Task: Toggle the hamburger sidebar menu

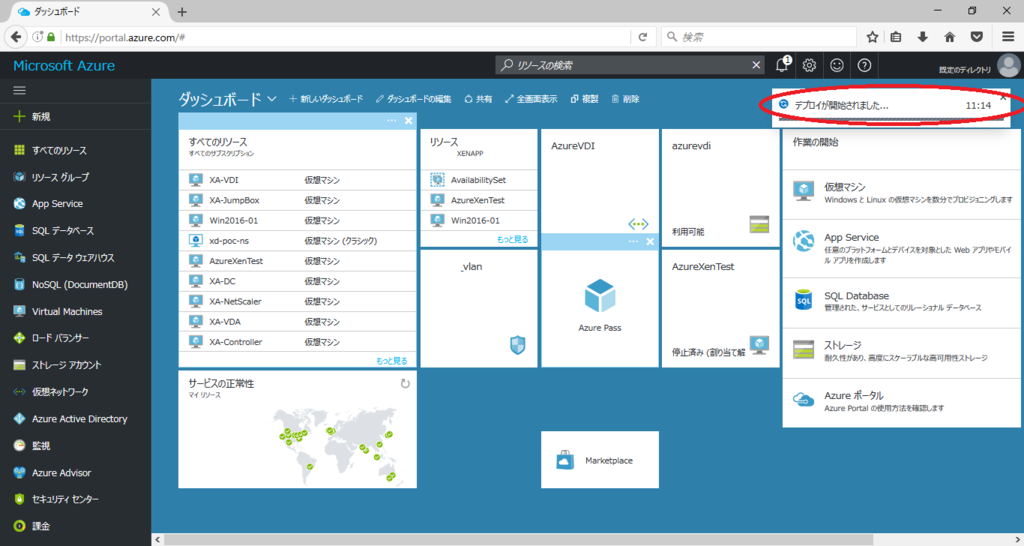Action: pos(20,90)
